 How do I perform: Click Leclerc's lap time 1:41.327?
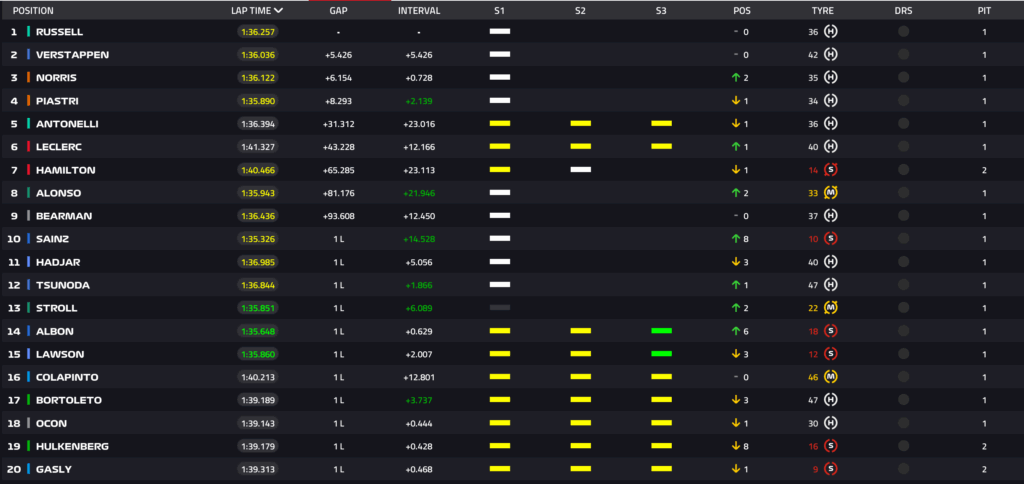point(258,147)
